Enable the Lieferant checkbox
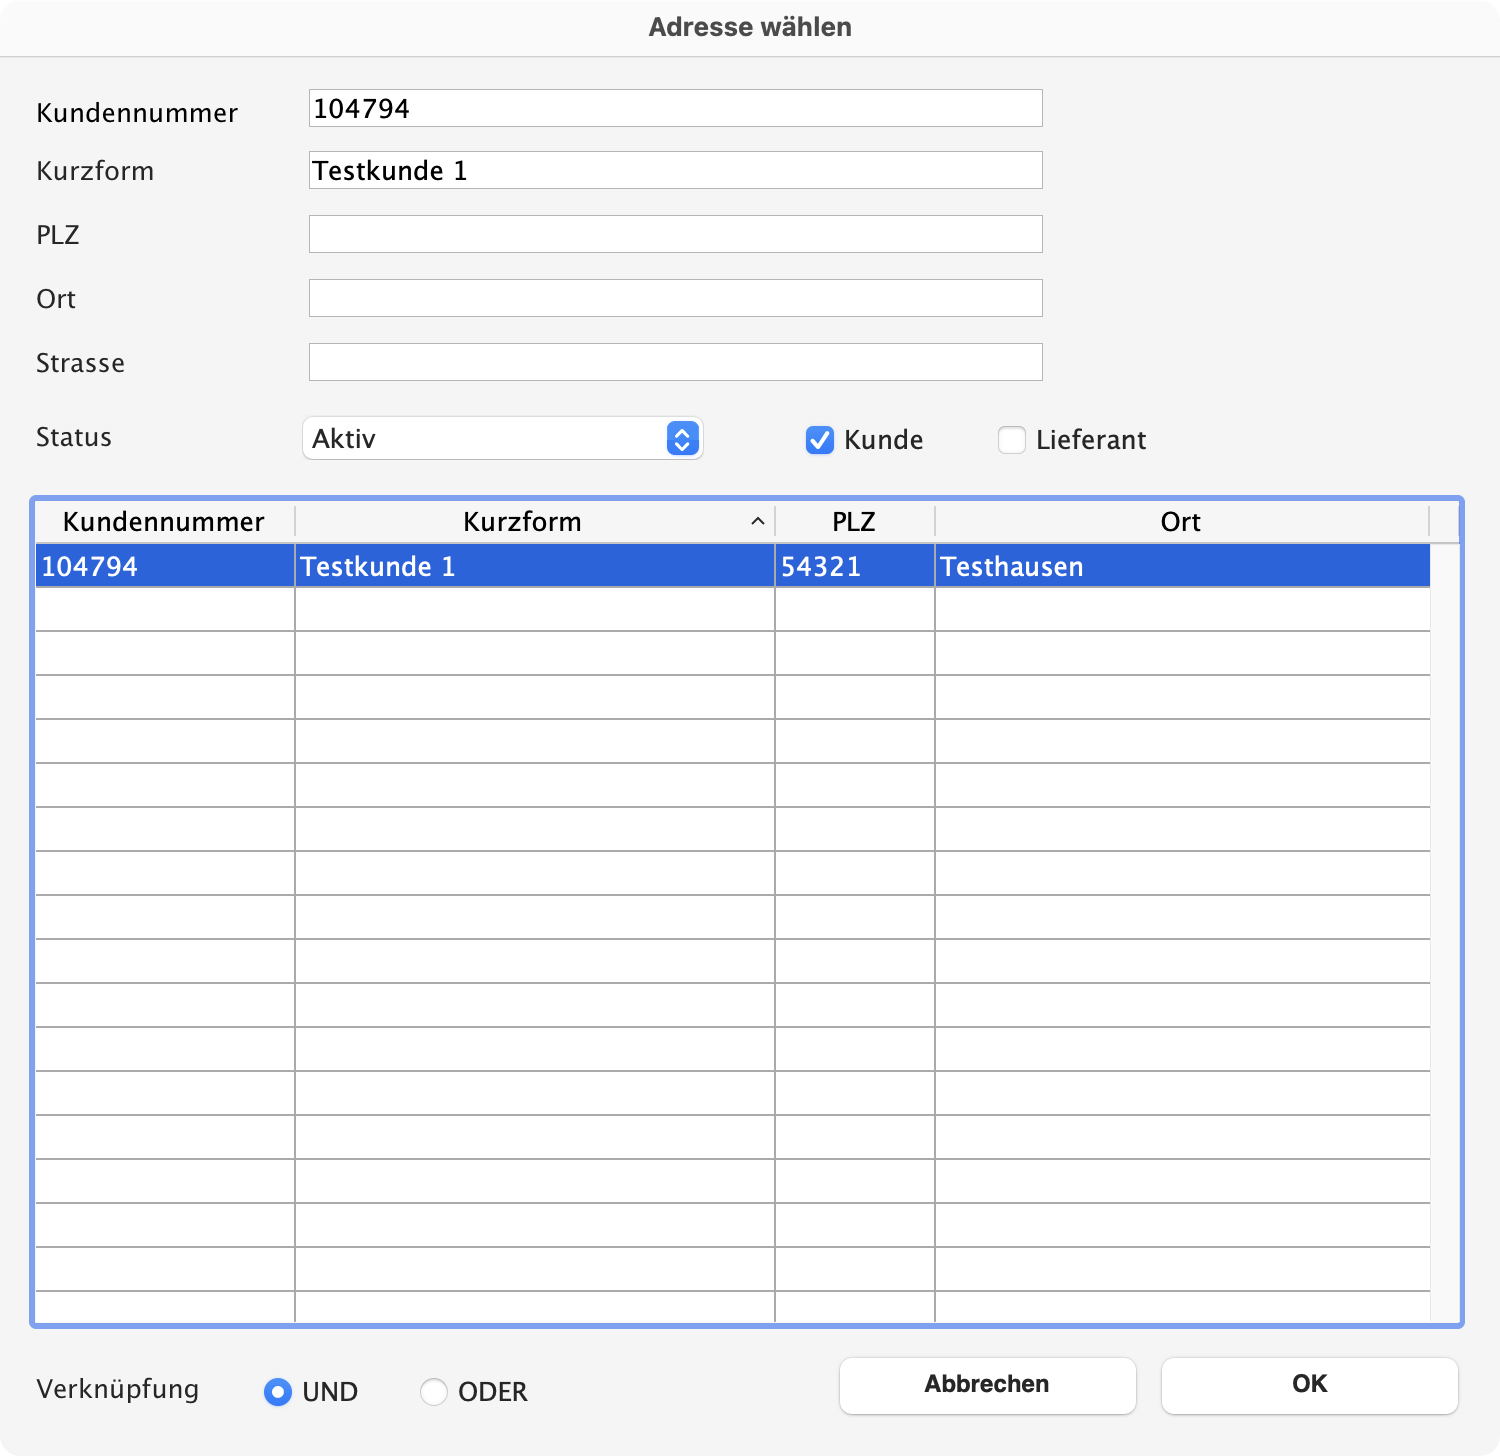Image resolution: width=1500 pixels, height=1456 pixels. (x=1012, y=440)
